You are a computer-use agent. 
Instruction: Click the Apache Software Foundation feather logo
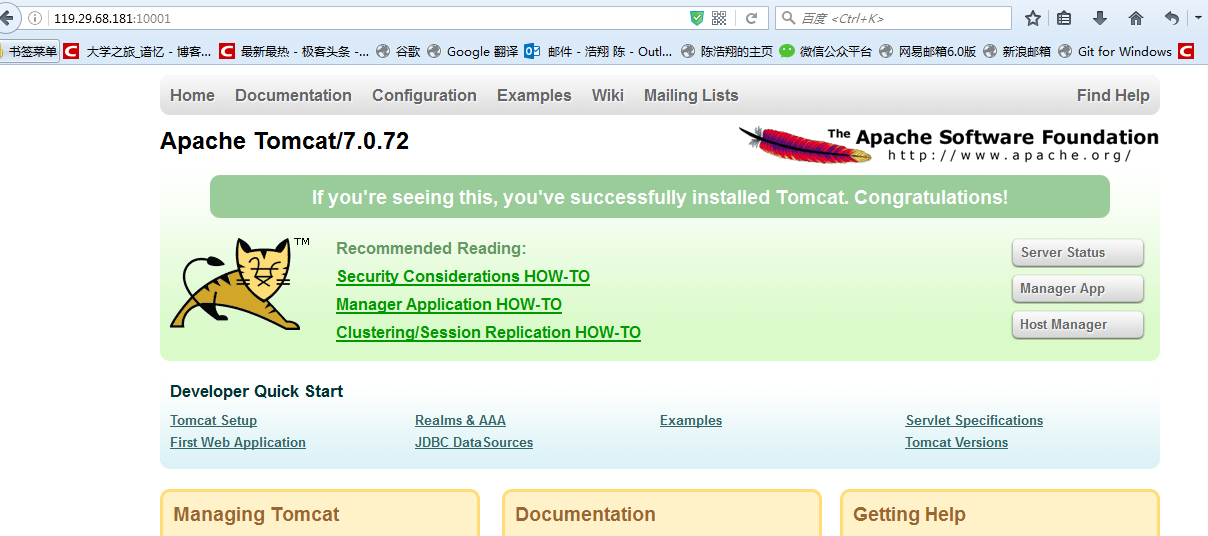coord(948,144)
